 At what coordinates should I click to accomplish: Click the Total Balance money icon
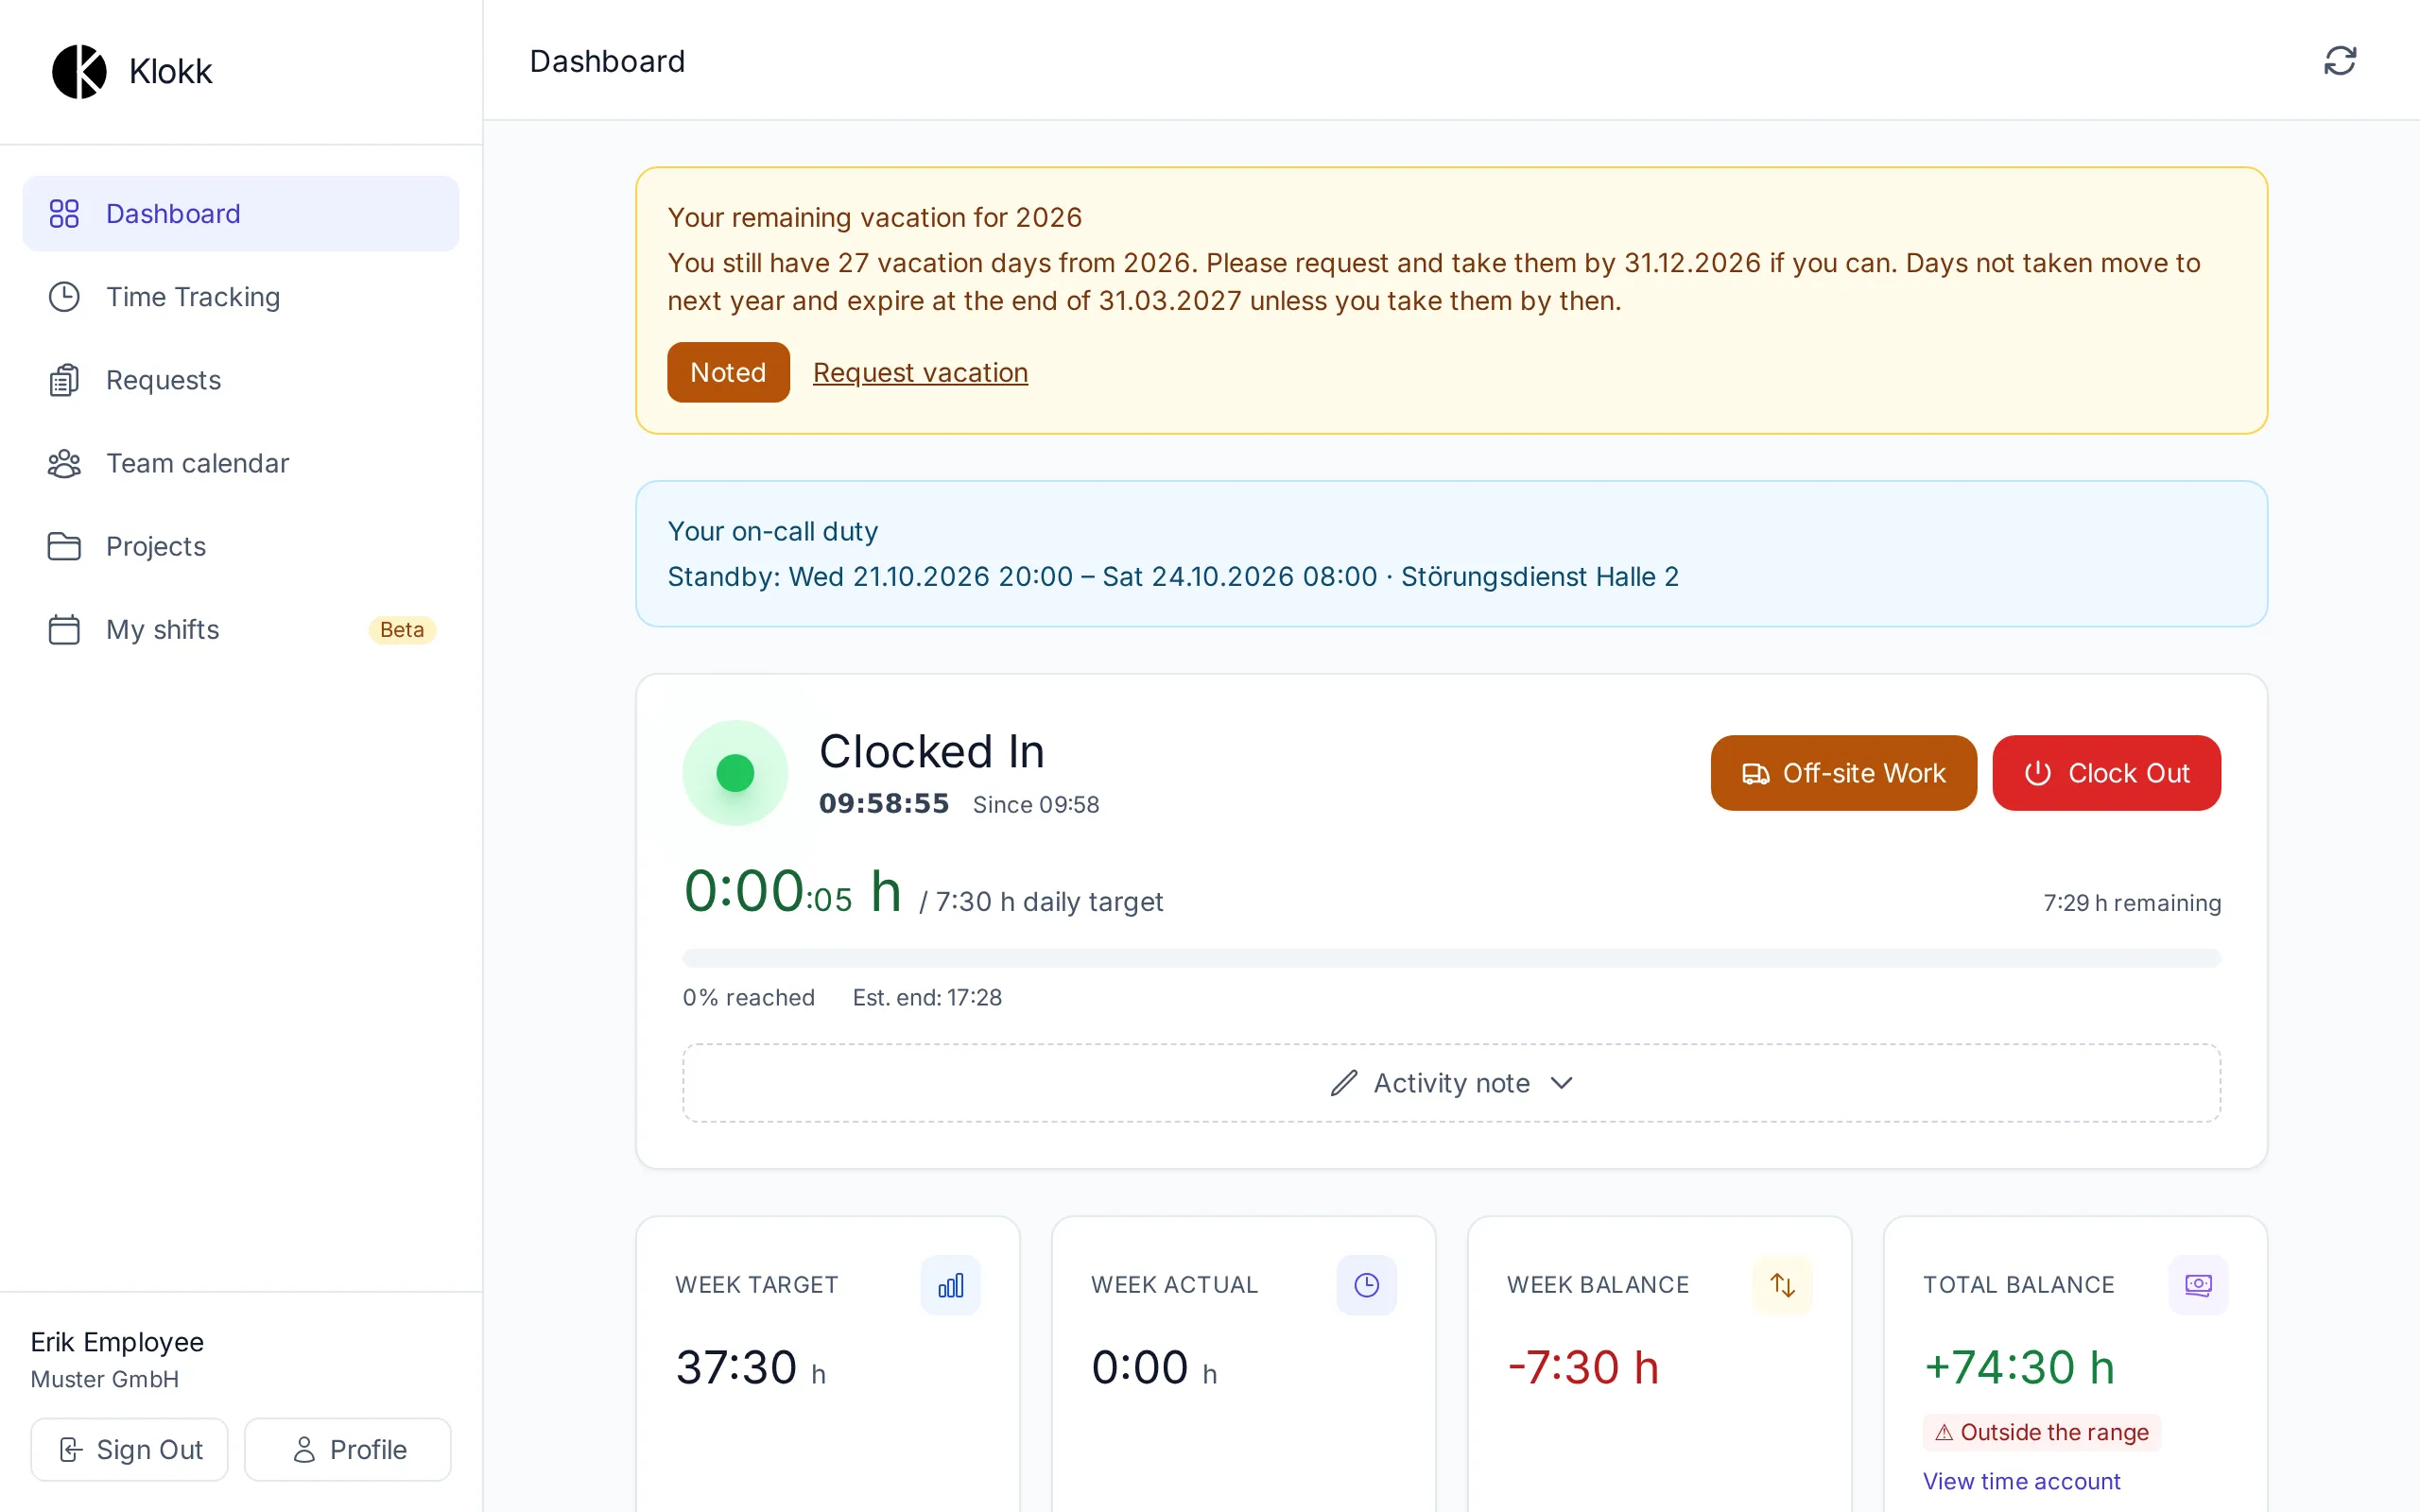[x=2198, y=1285]
